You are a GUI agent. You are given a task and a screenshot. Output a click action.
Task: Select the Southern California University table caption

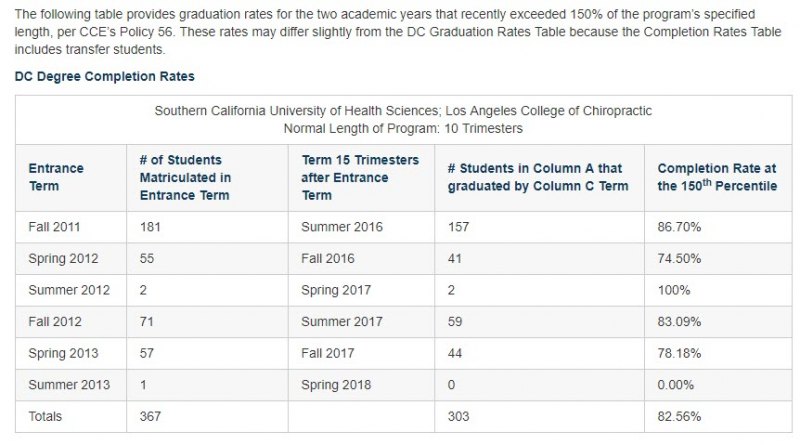point(403,119)
